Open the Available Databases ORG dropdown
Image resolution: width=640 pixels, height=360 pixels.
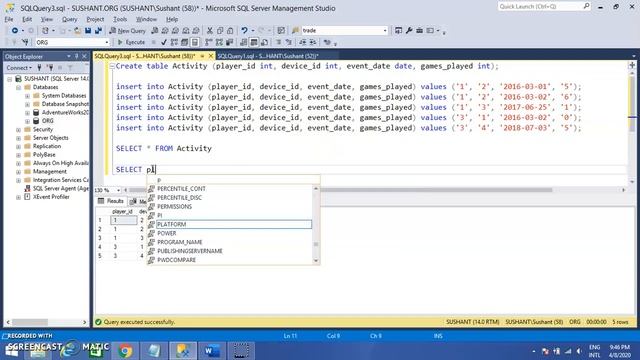click(107, 42)
